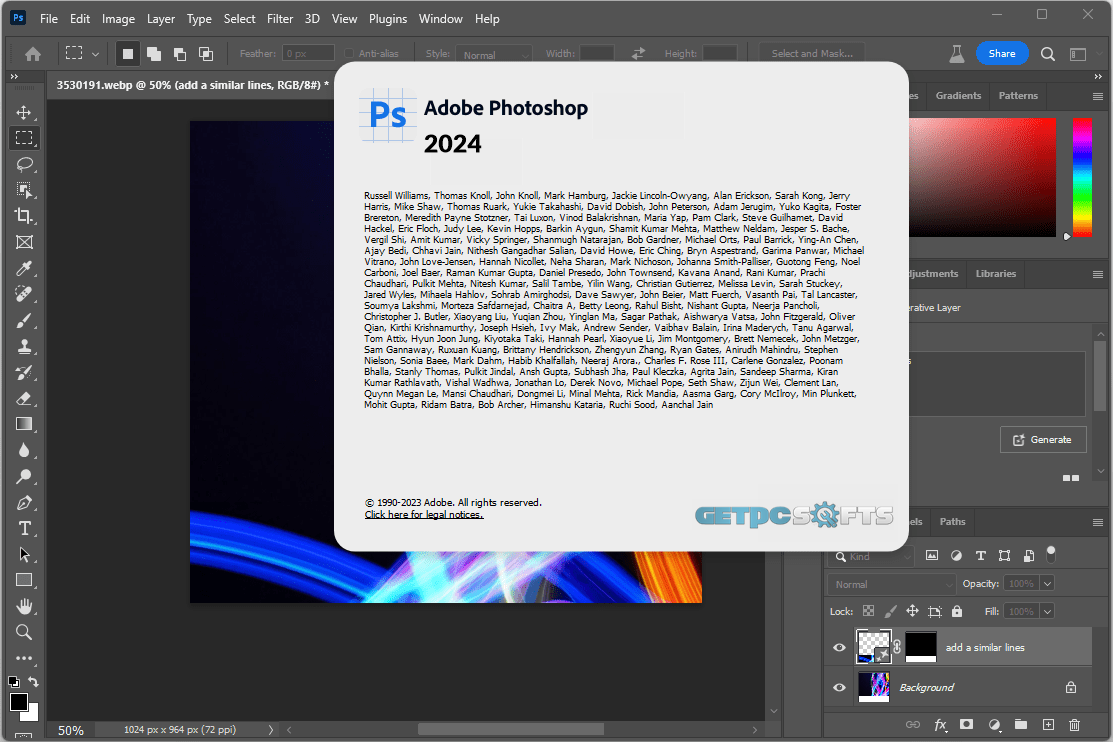The image size is (1113, 742).
Task: Select the Blur tool
Action: pyautogui.click(x=24, y=450)
